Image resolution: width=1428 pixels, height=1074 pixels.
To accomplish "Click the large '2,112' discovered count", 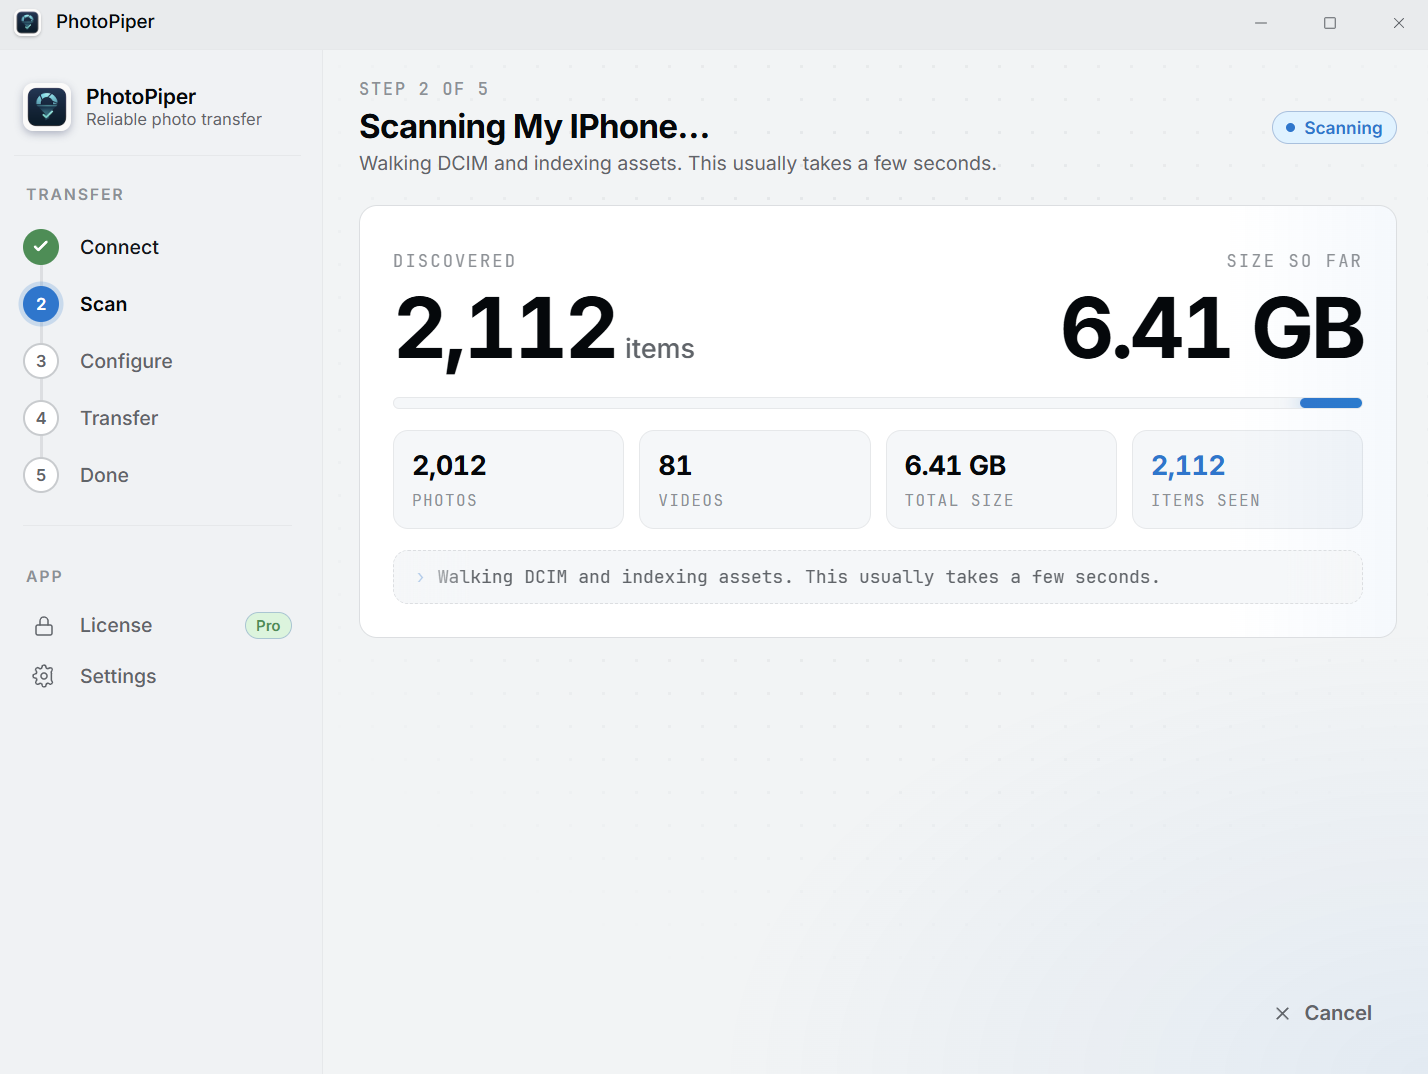I will (506, 329).
